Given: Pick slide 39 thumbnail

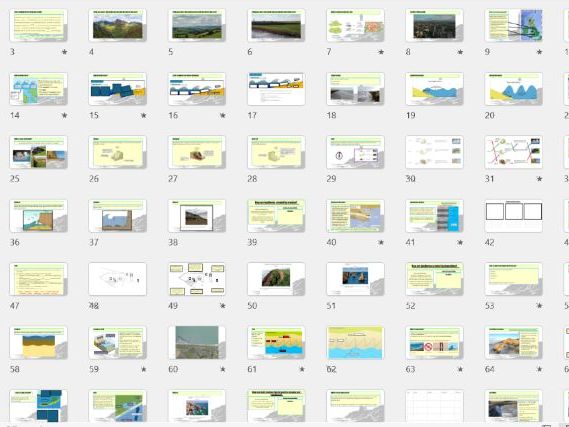Looking at the screenshot, I should [x=276, y=216].
